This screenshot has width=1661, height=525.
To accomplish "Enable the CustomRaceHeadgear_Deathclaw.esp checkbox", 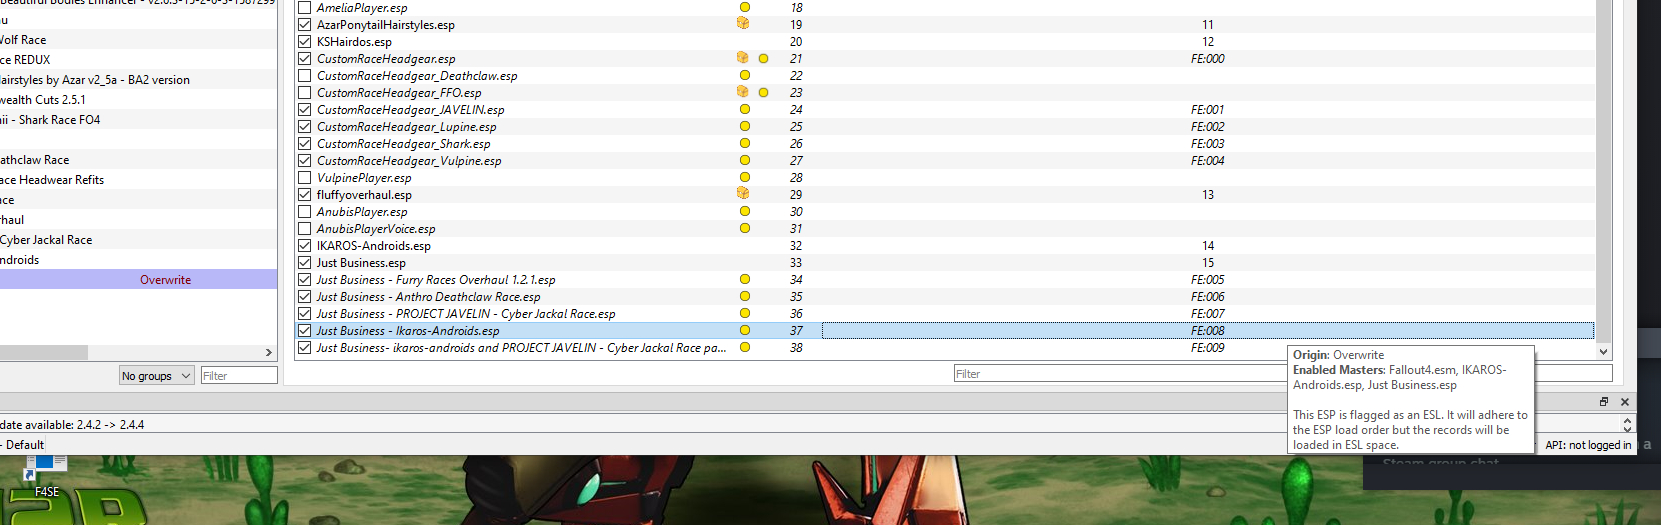I will click(305, 75).
